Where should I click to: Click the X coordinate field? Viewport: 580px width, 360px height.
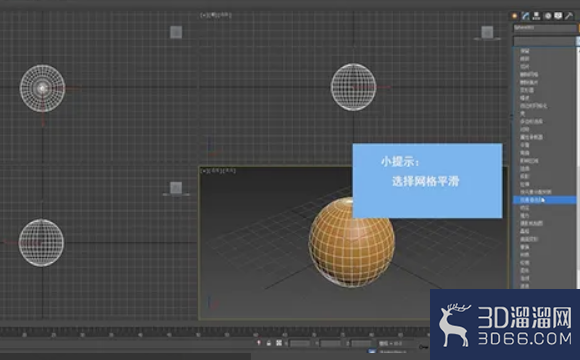300,343
